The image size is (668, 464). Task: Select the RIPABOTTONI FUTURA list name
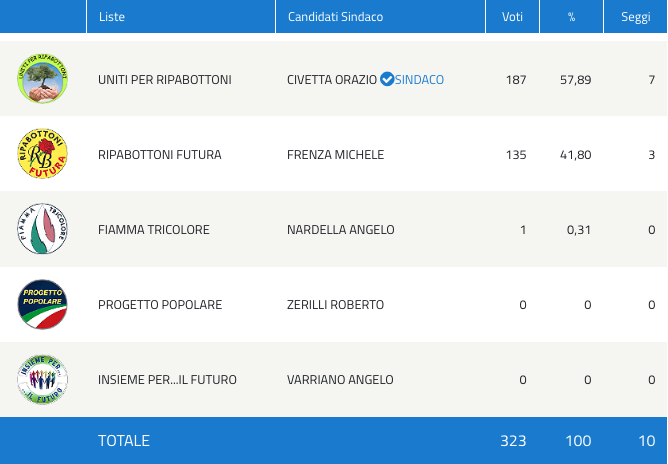tap(160, 155)
